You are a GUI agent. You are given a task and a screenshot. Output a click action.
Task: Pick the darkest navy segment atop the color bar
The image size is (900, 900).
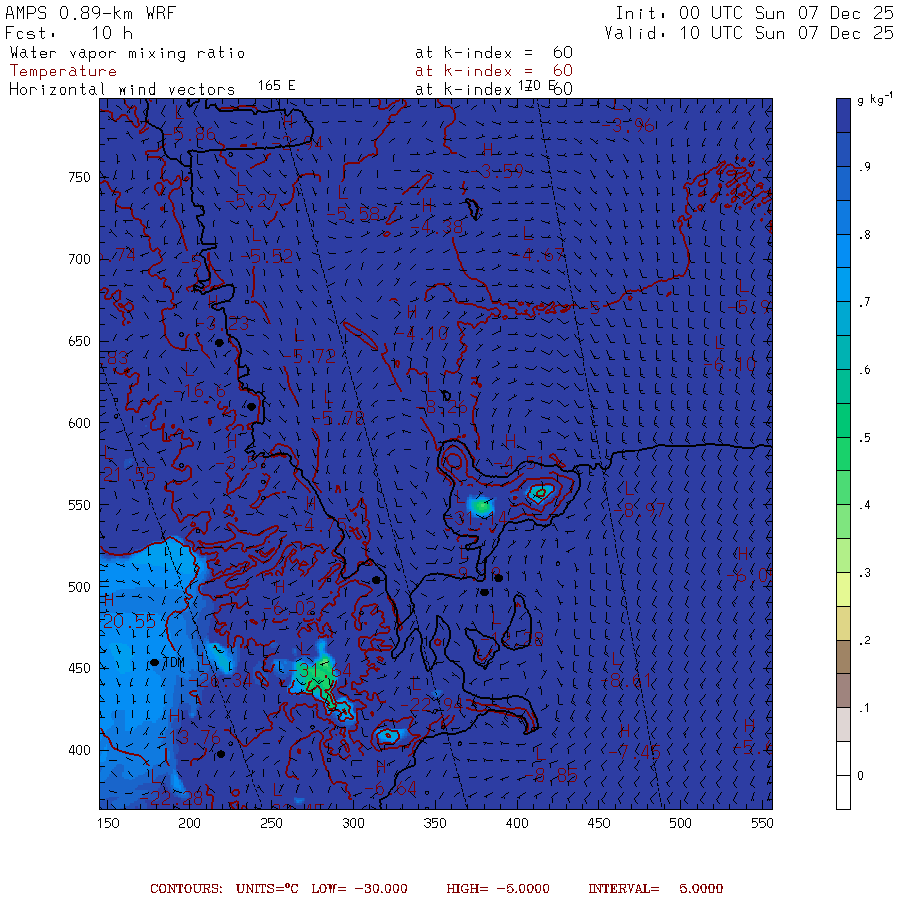pos(843,115)
